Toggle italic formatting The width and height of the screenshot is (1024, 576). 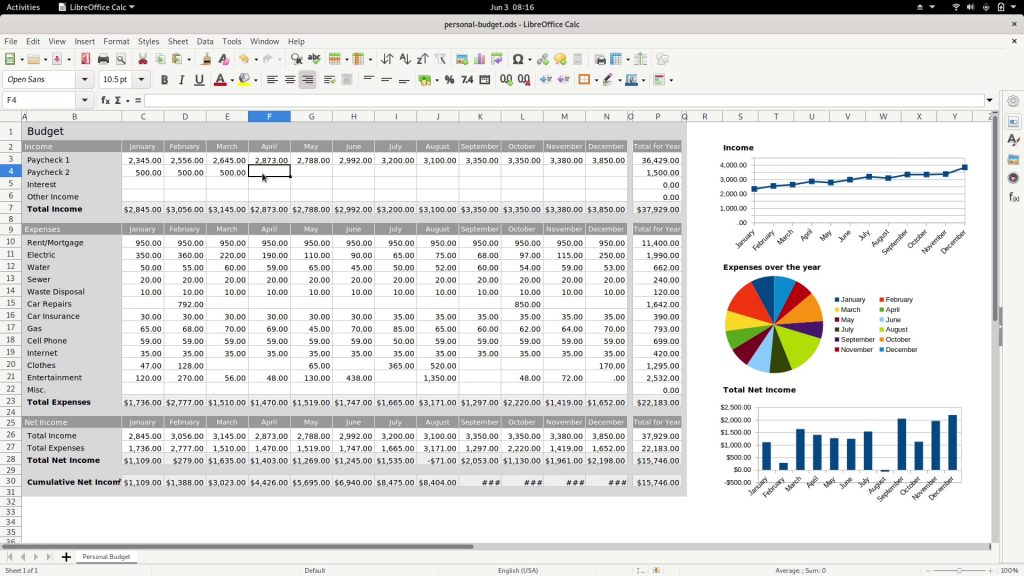[181, 79]
